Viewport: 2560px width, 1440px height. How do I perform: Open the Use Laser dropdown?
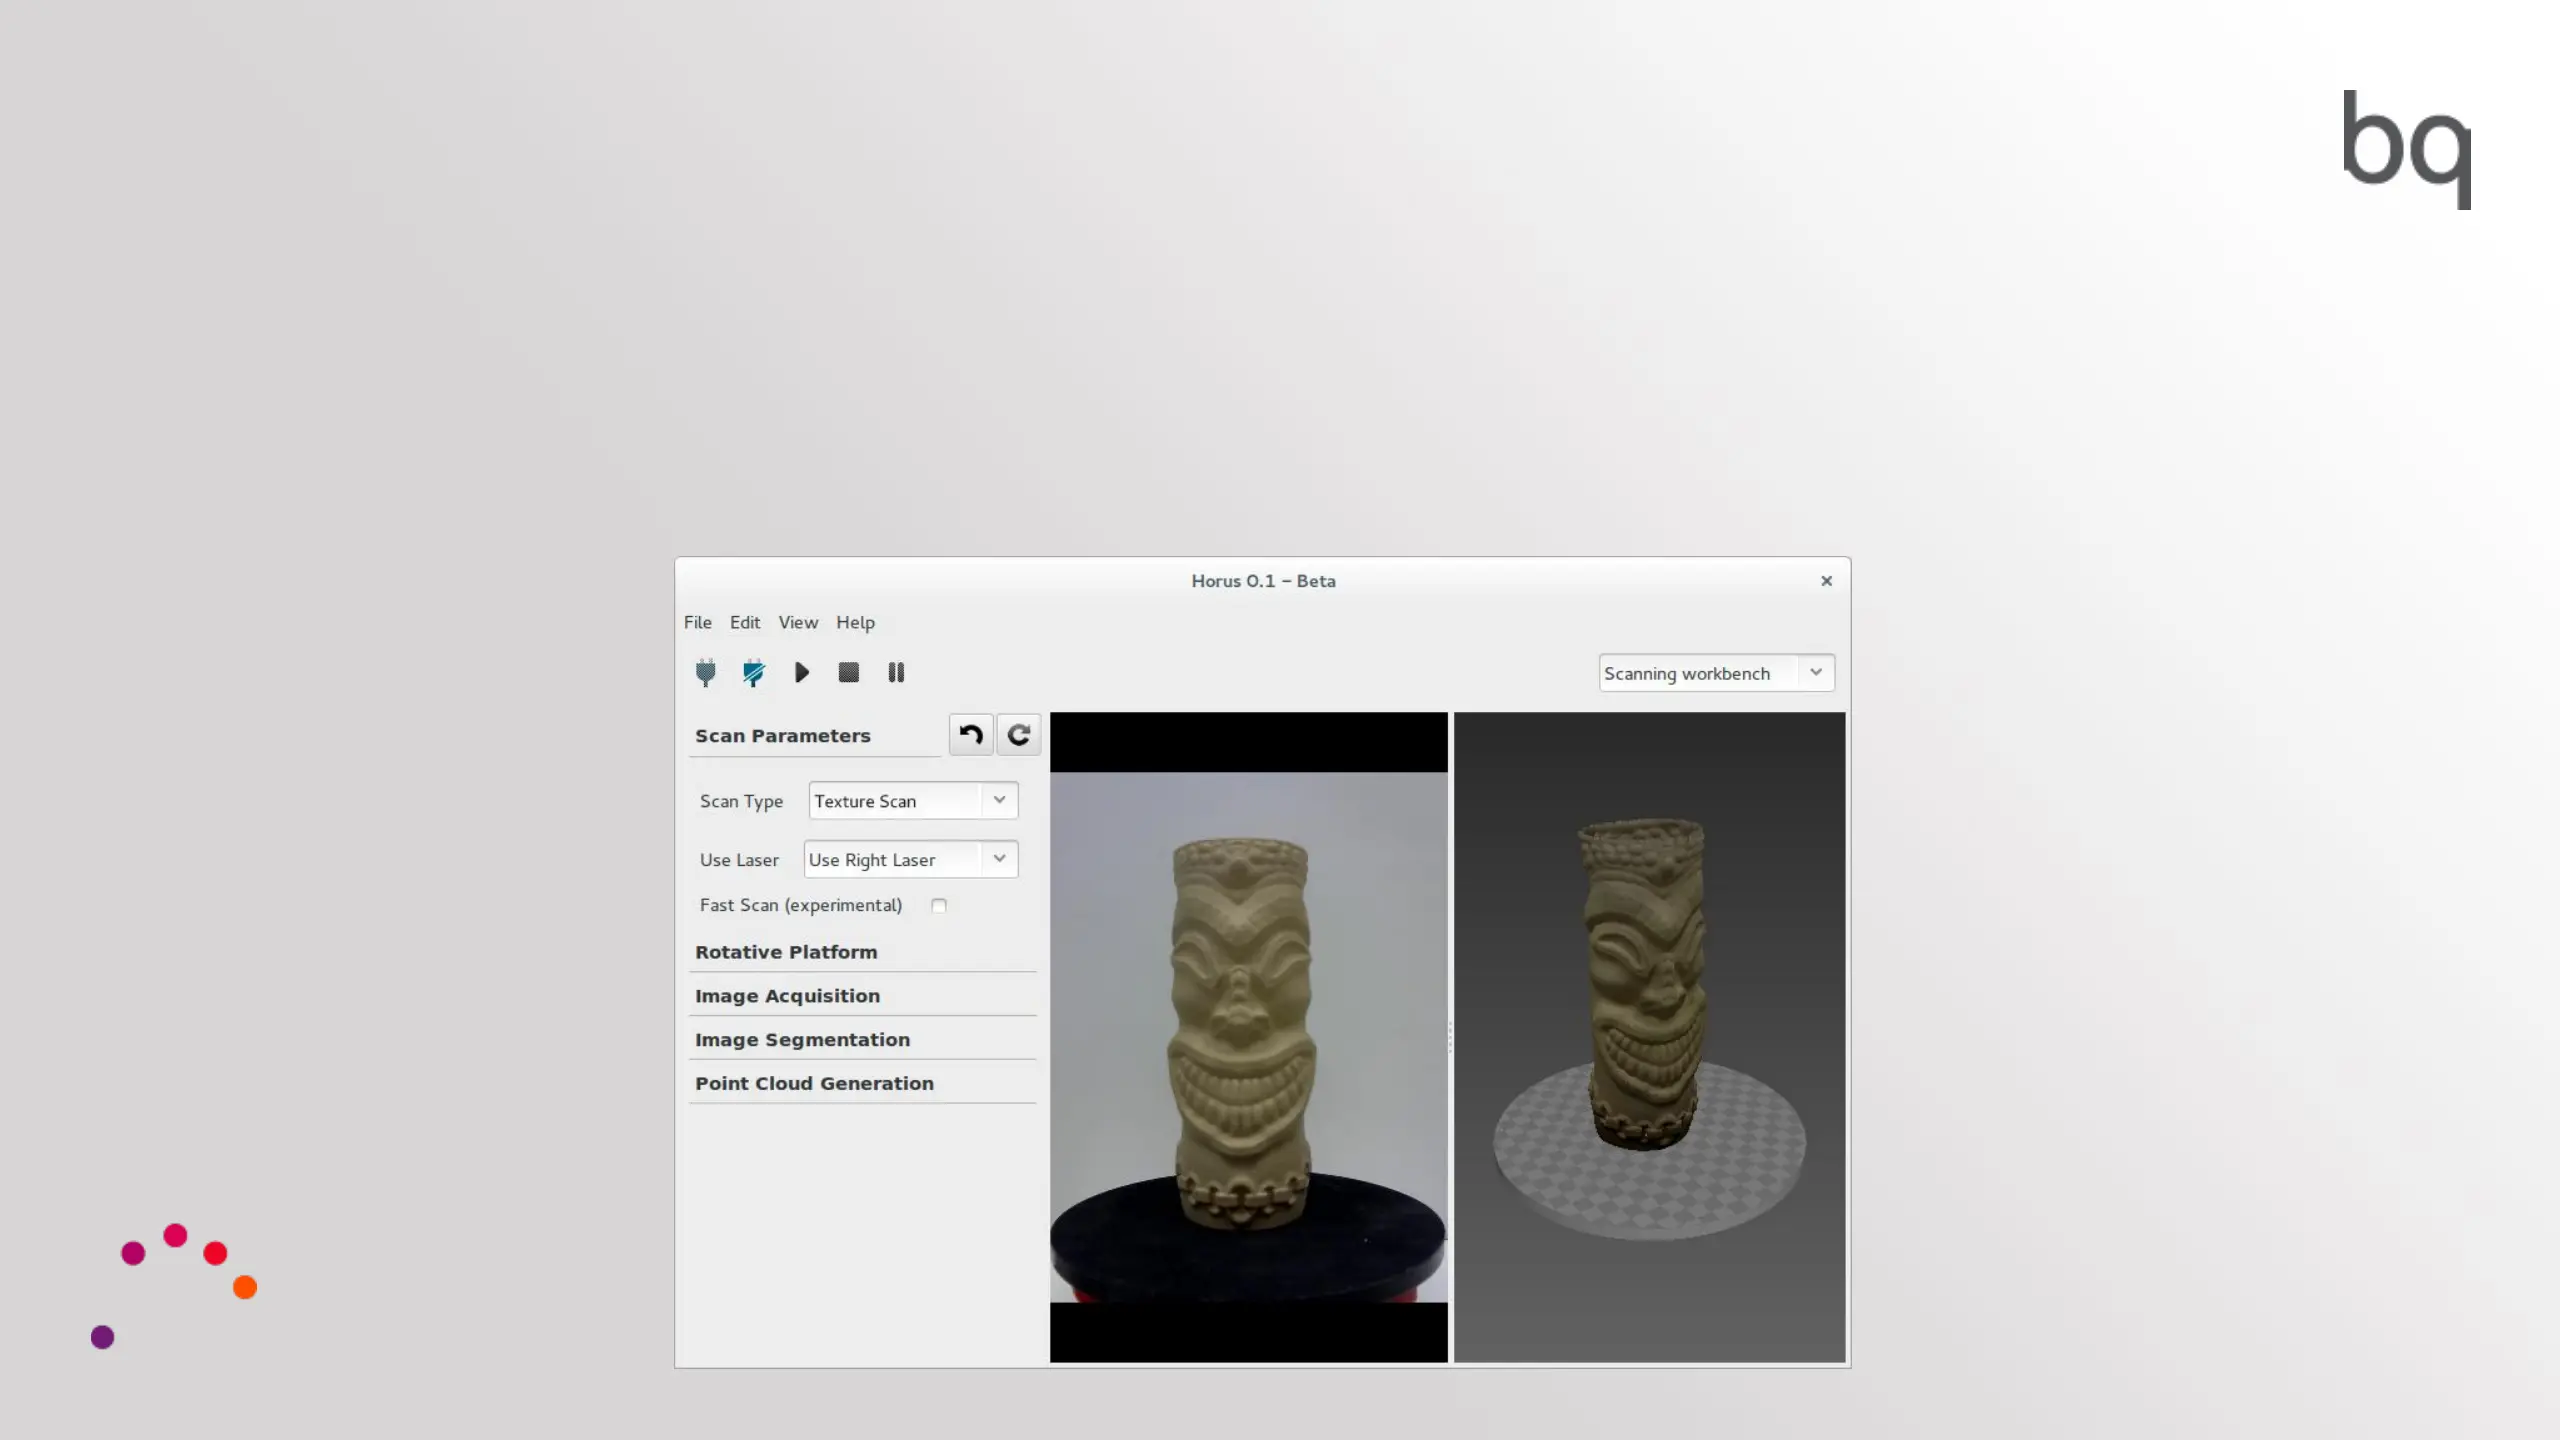coord(910,860)
